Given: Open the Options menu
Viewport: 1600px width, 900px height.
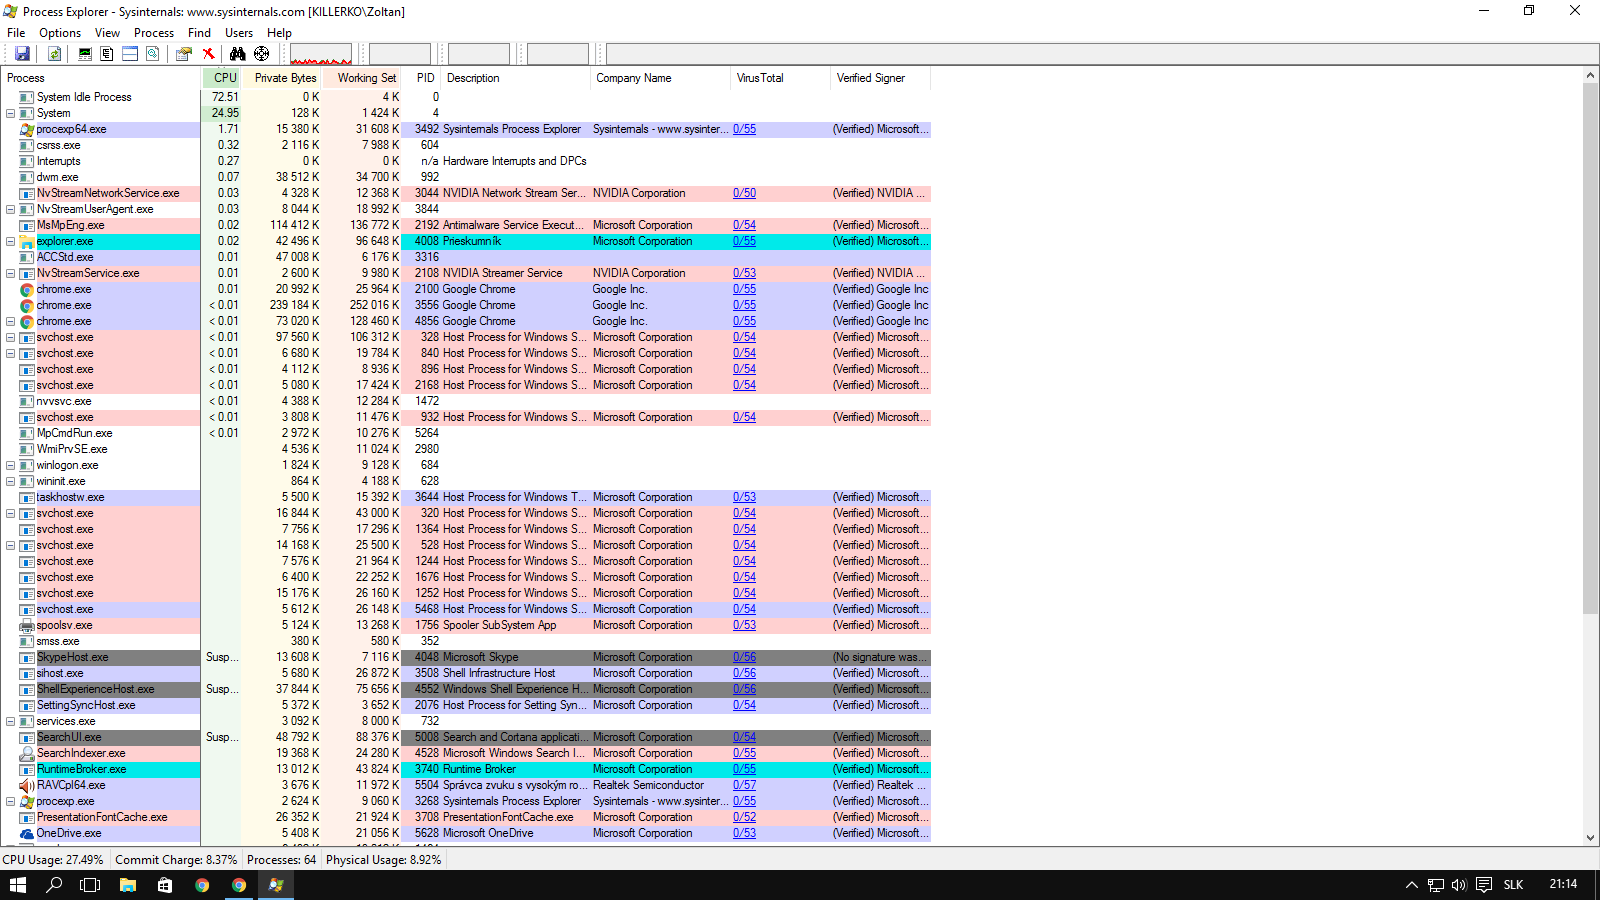Looking at the screenshot, I should tap(60, 33).
